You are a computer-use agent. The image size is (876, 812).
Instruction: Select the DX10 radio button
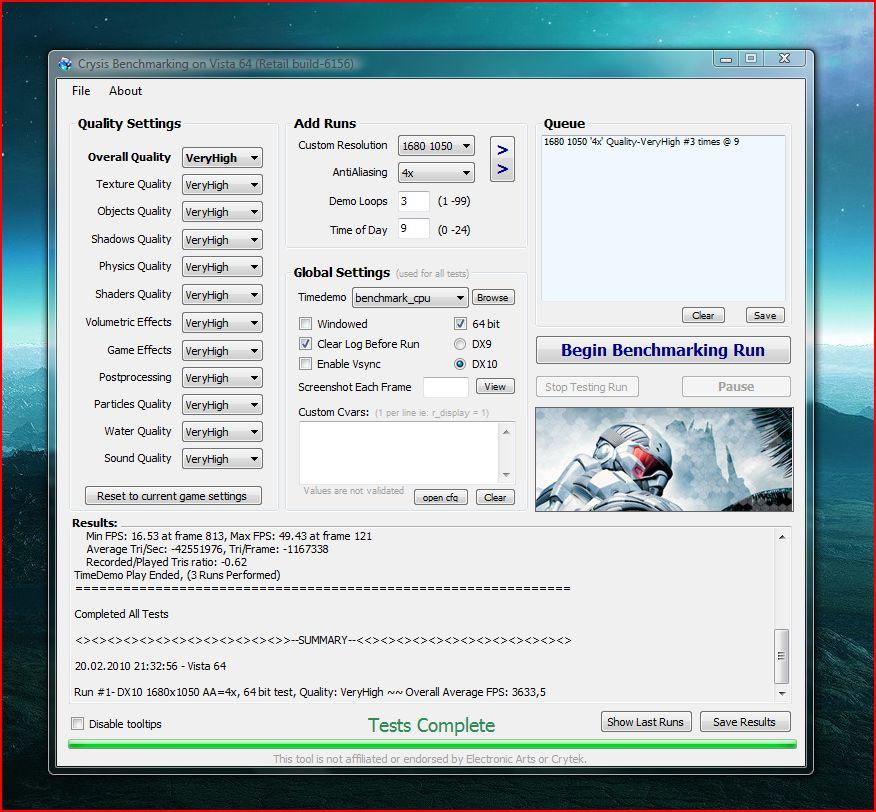(460, 364)
